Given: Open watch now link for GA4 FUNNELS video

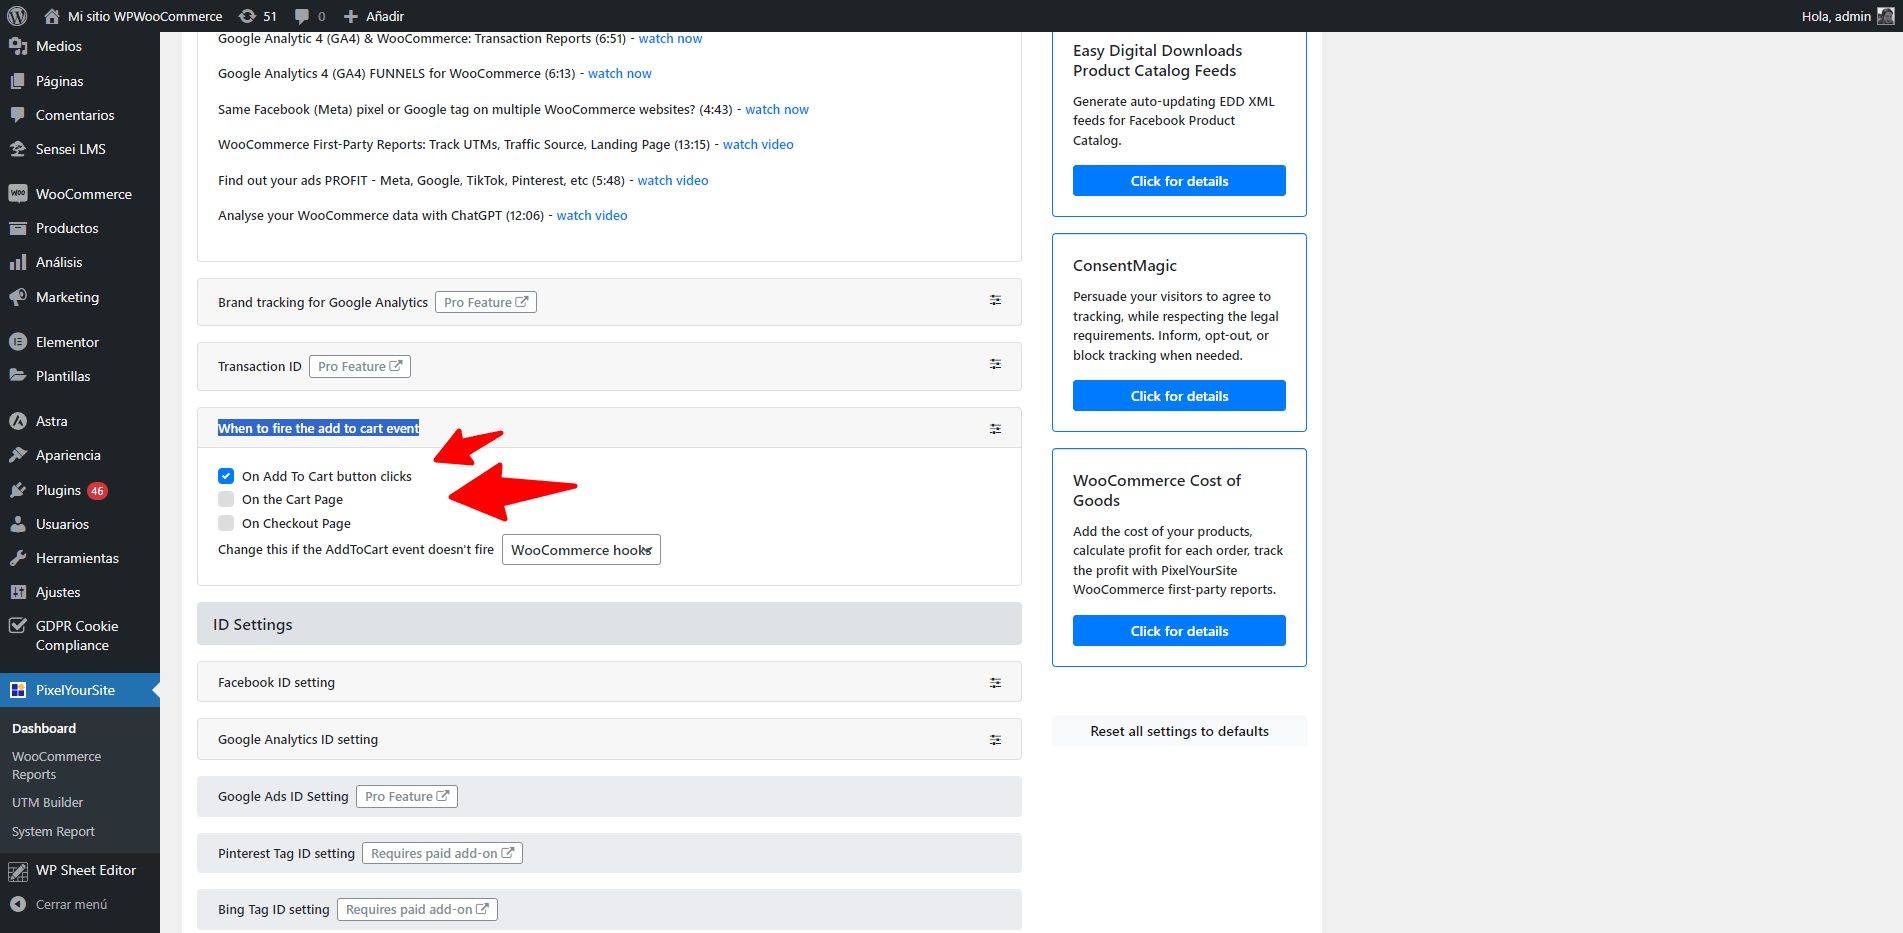Looking at the screenshot, I should (x=619, y=73).
